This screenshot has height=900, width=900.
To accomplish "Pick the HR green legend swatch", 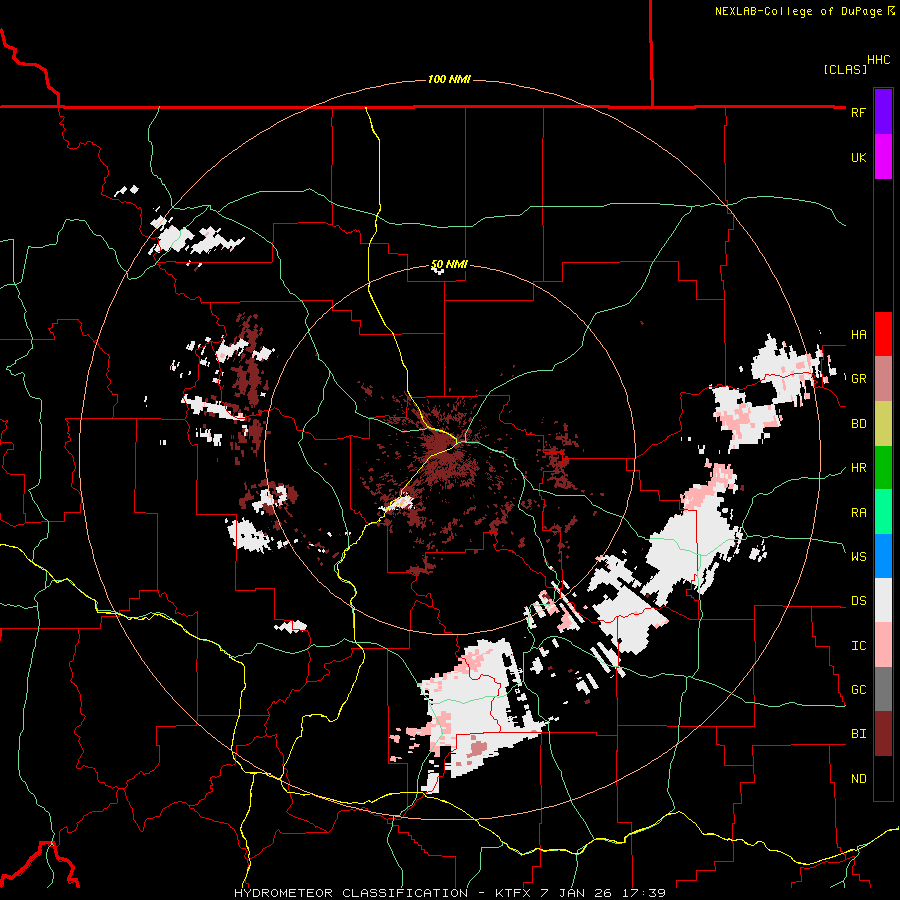I will [883, 467].
